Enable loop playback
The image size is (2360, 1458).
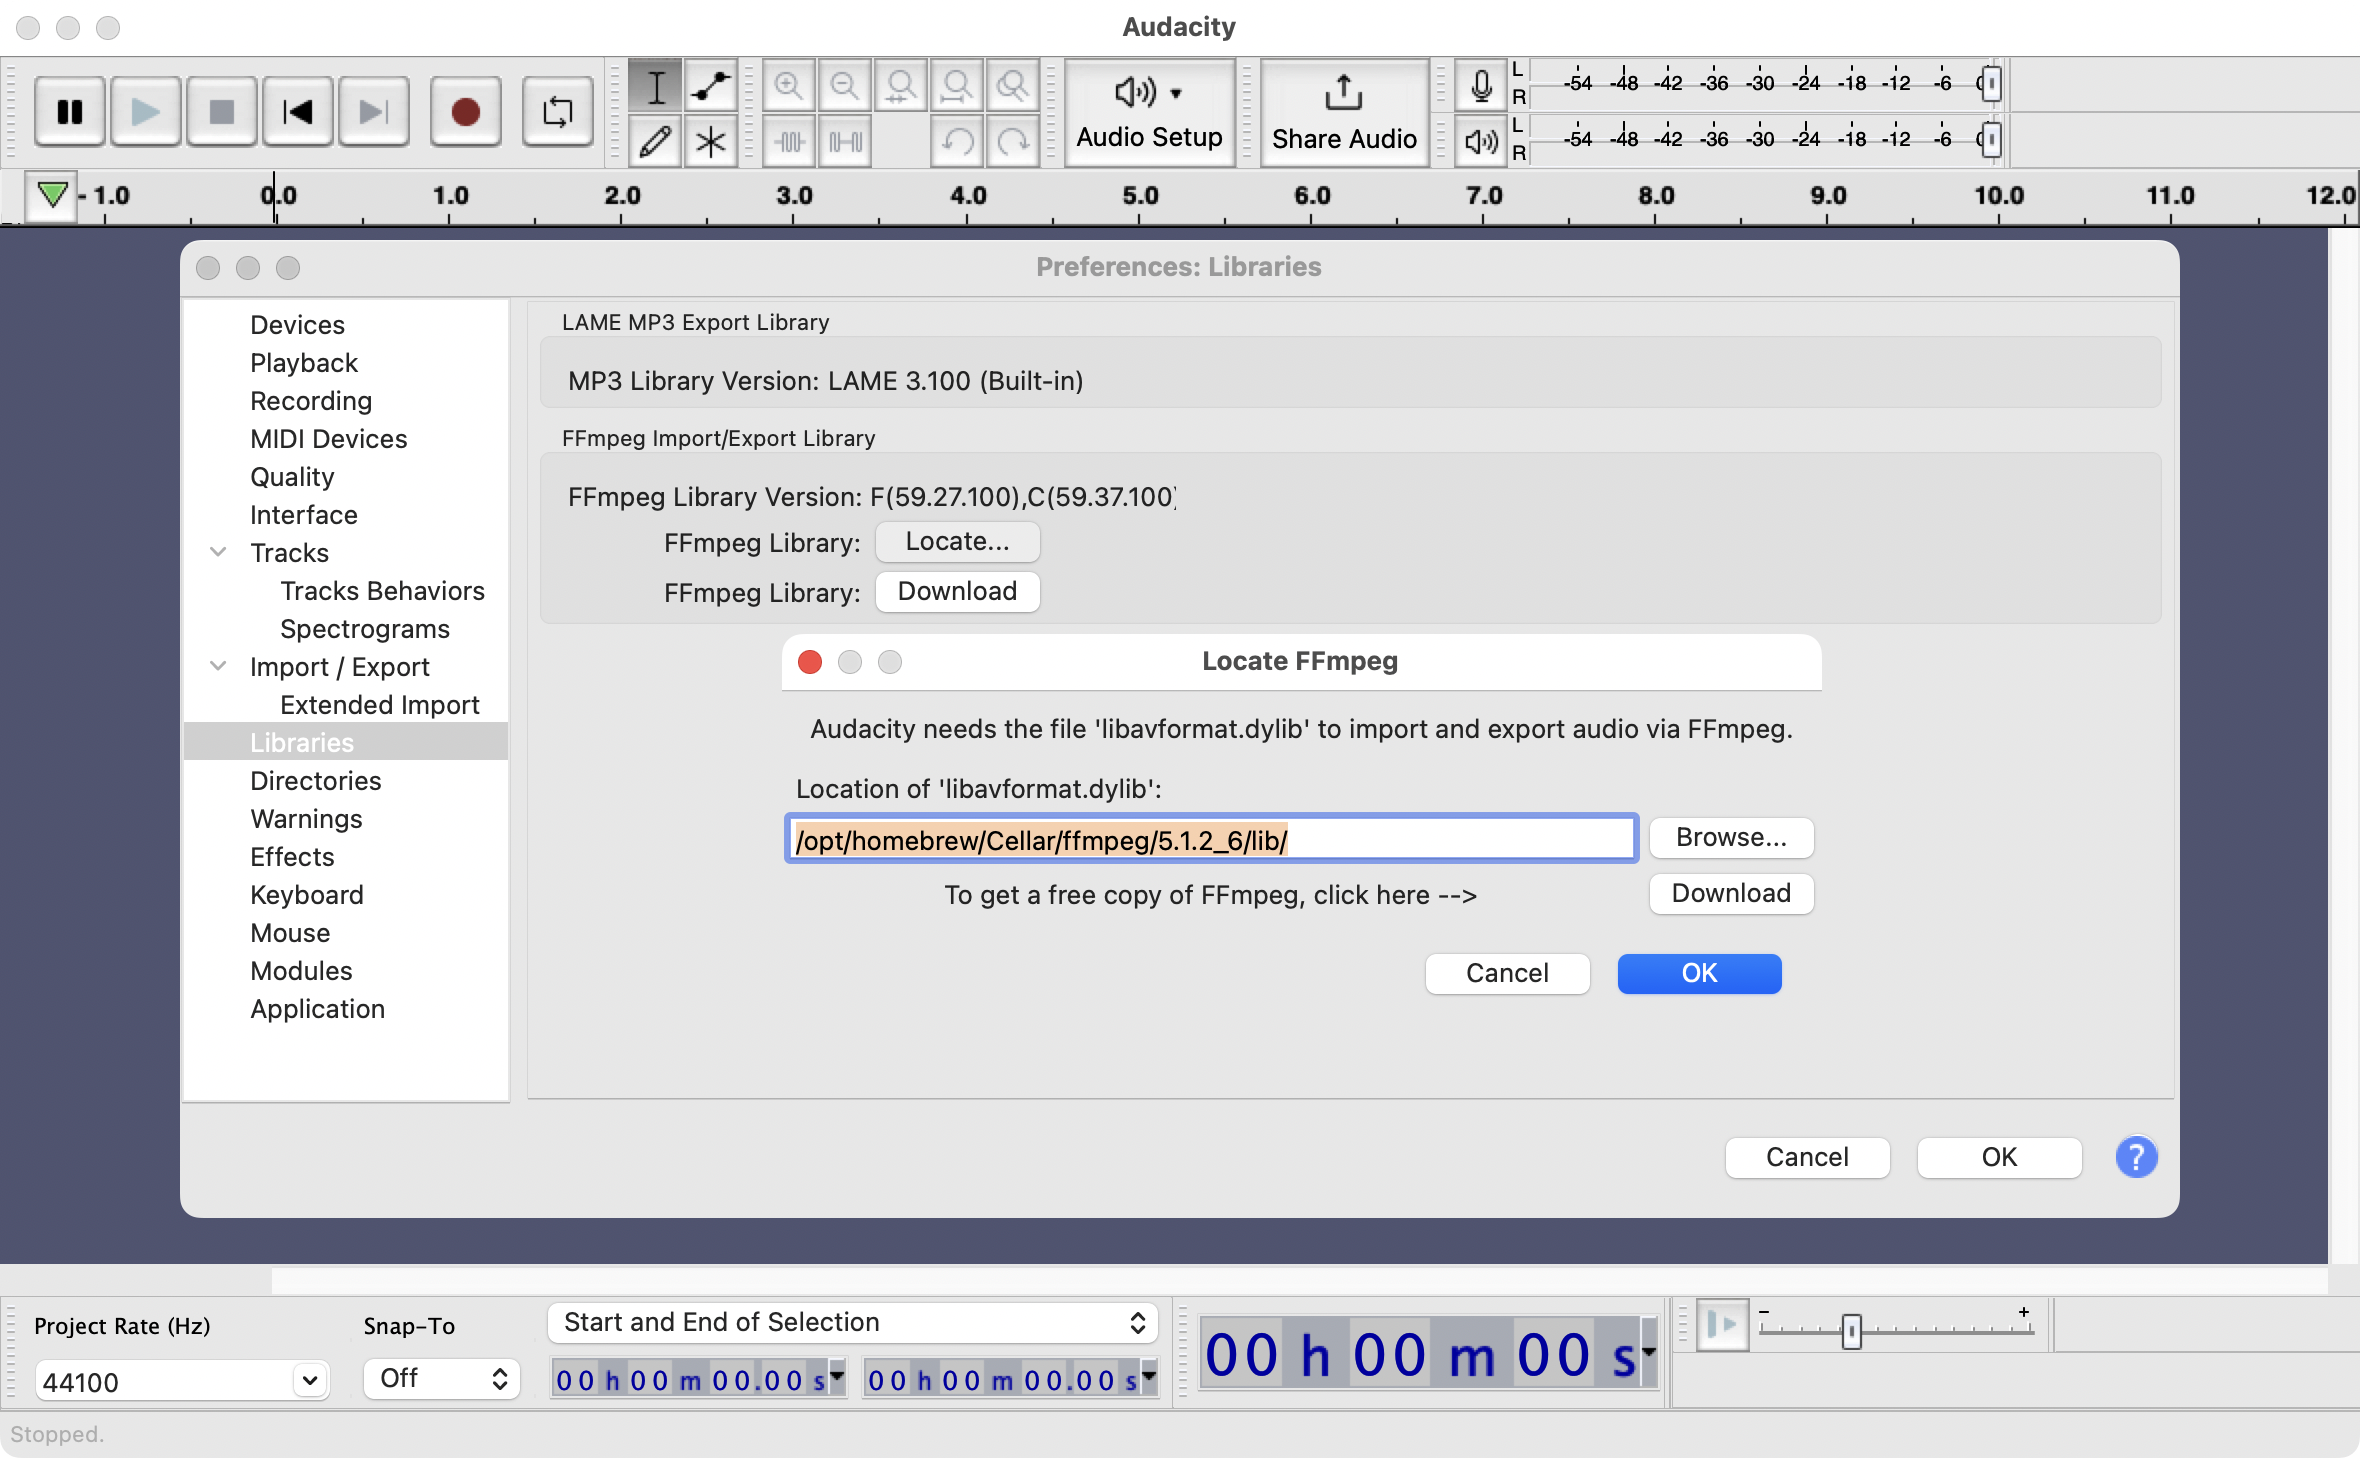point(557,111)
